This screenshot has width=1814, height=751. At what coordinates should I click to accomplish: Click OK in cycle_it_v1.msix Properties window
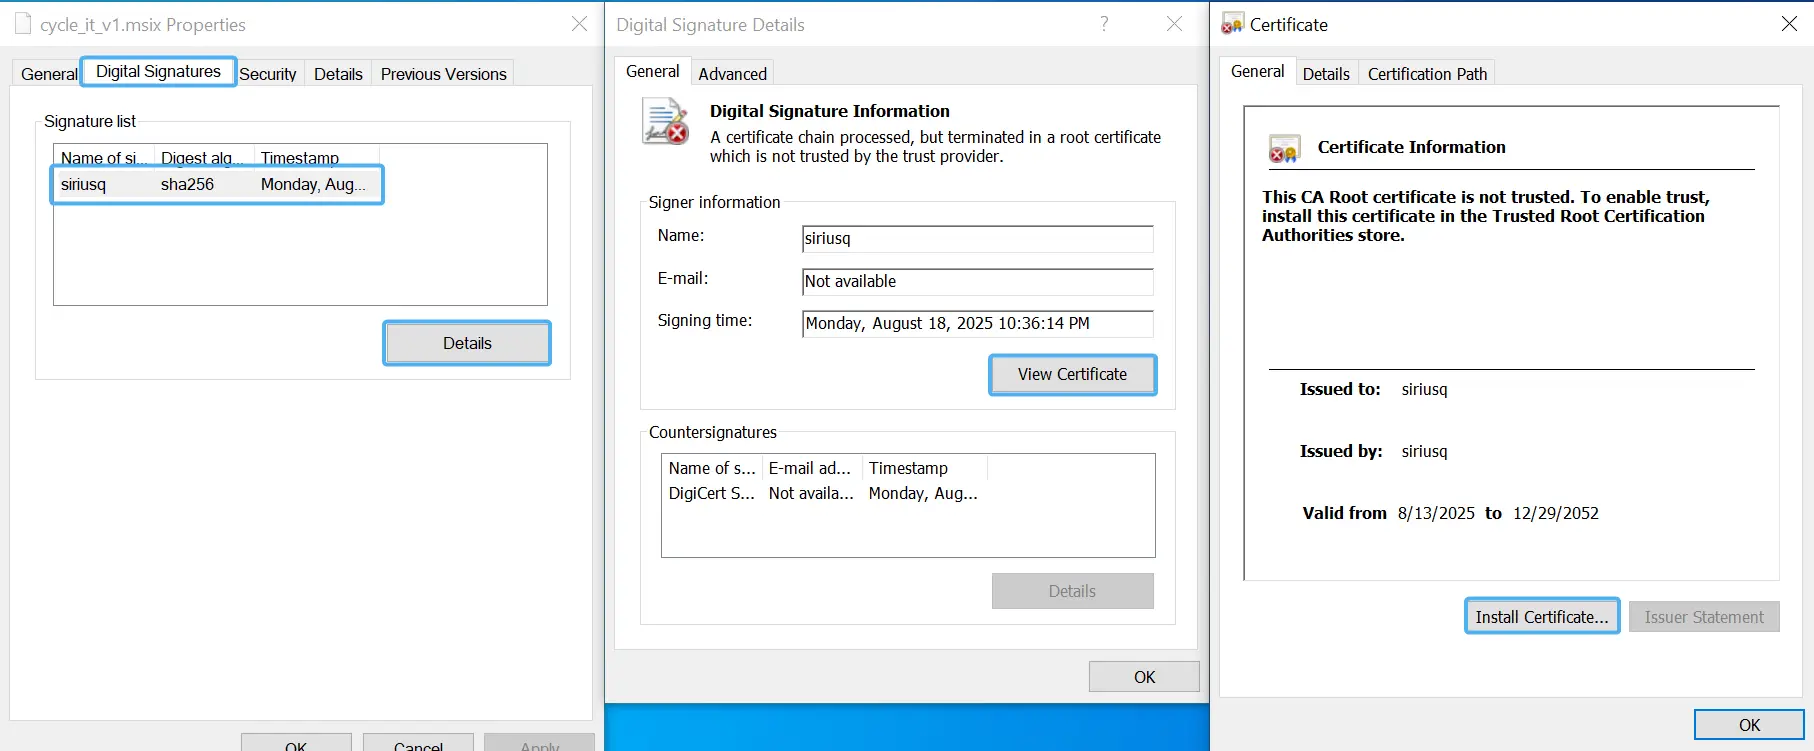(x=296, y=744)
